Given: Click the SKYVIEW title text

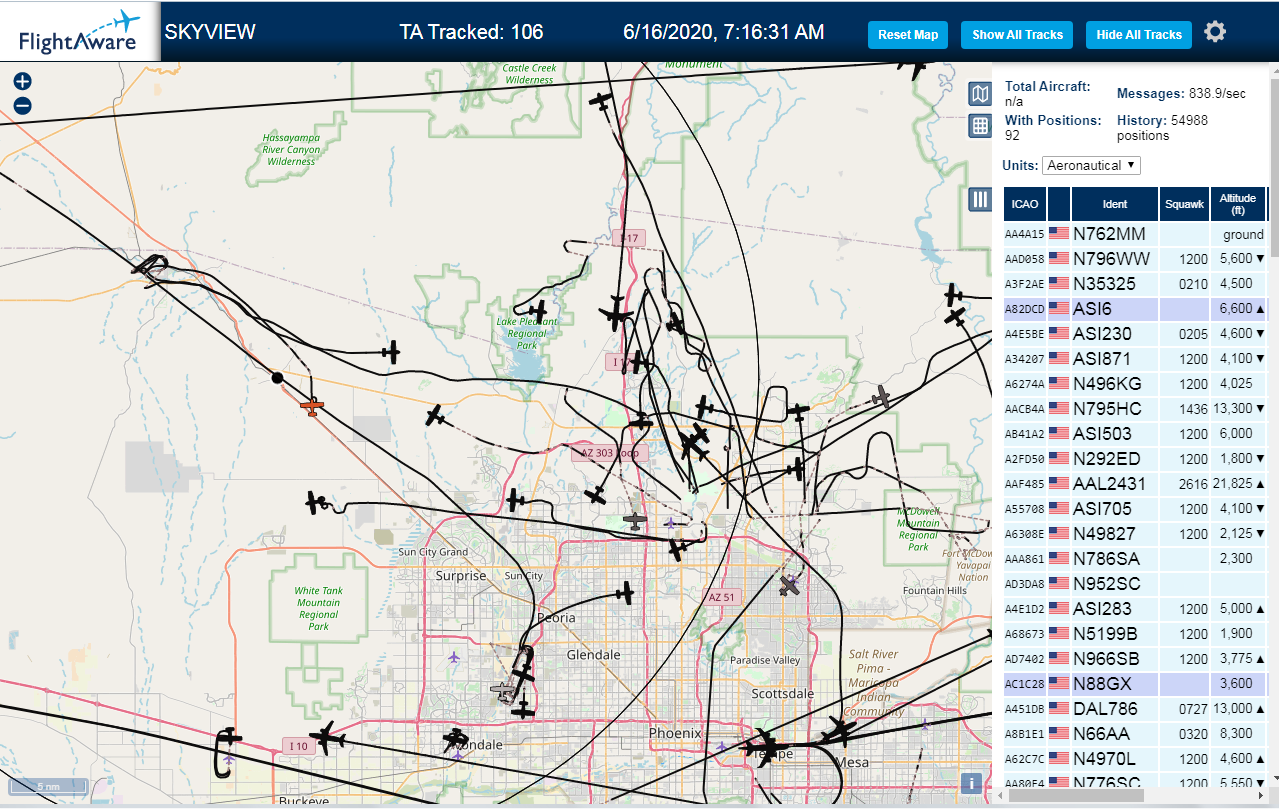Looking at the screenshot, I should [x=210, y=32].
